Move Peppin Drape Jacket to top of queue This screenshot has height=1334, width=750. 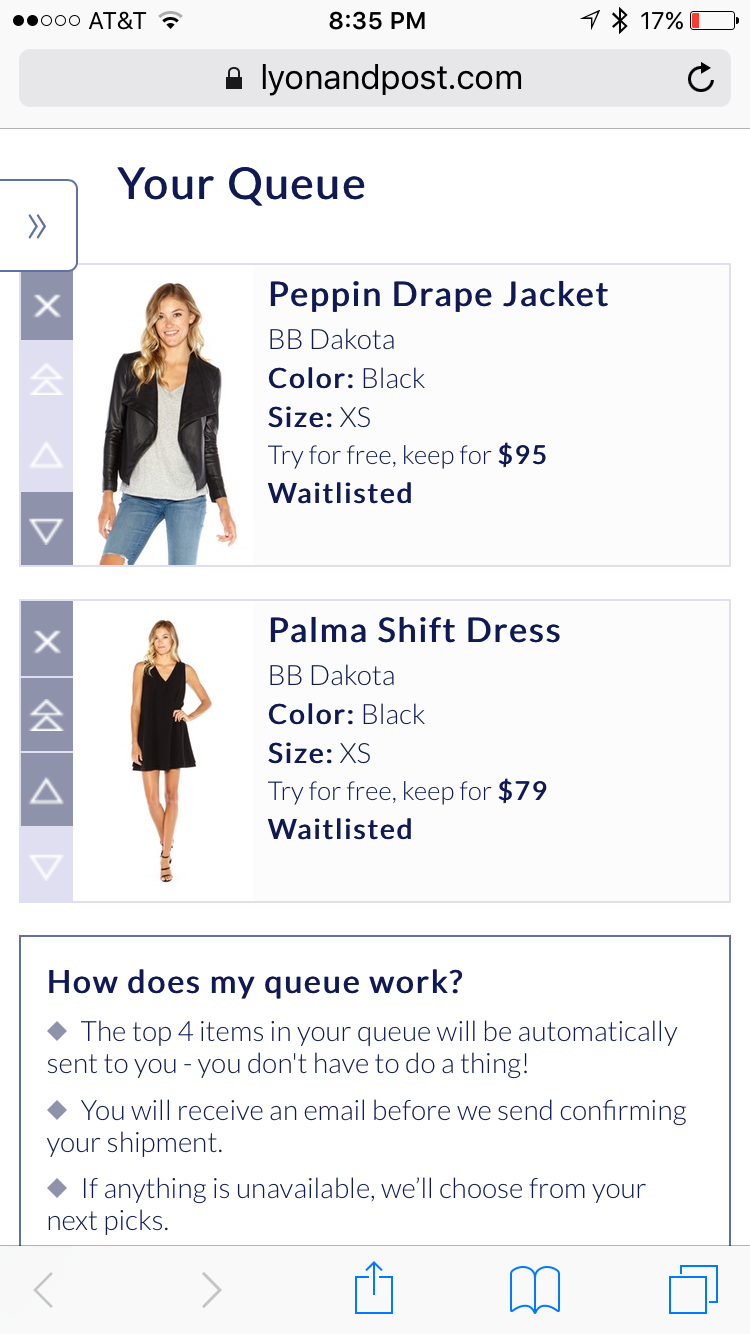coord(46,380)
